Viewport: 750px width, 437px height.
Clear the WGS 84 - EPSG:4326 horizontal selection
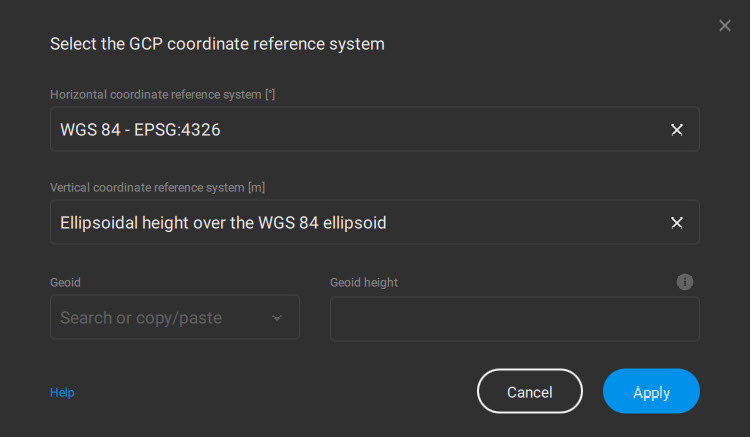pyautogui.click(x=677, y=130)
